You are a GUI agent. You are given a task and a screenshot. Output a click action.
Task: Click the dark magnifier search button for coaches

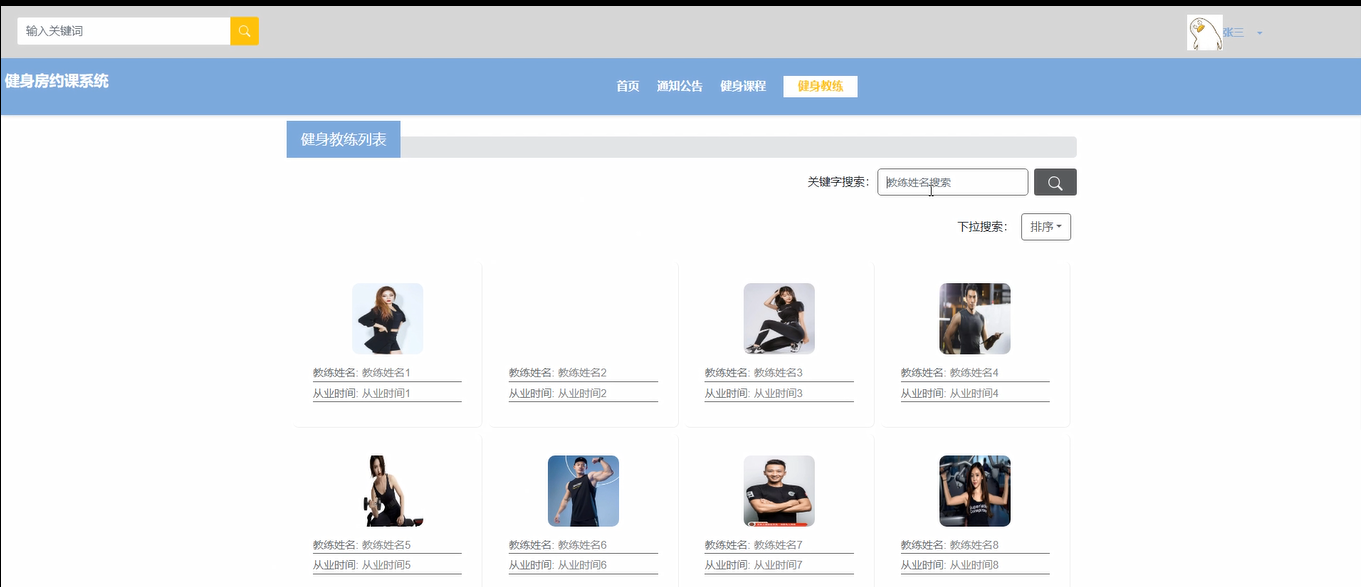tap(1055, 182)
